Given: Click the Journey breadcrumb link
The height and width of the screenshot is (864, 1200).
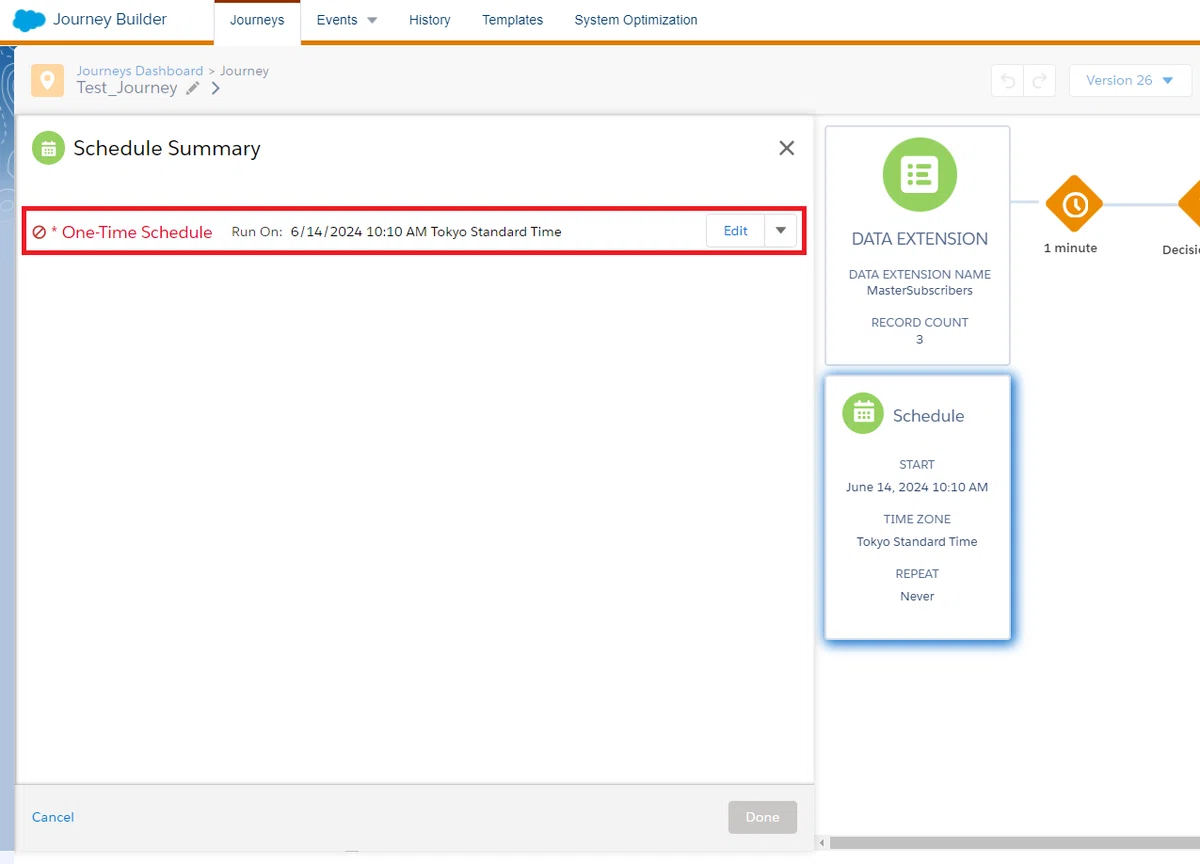Looking at the screenshot, I should (245, 71).
